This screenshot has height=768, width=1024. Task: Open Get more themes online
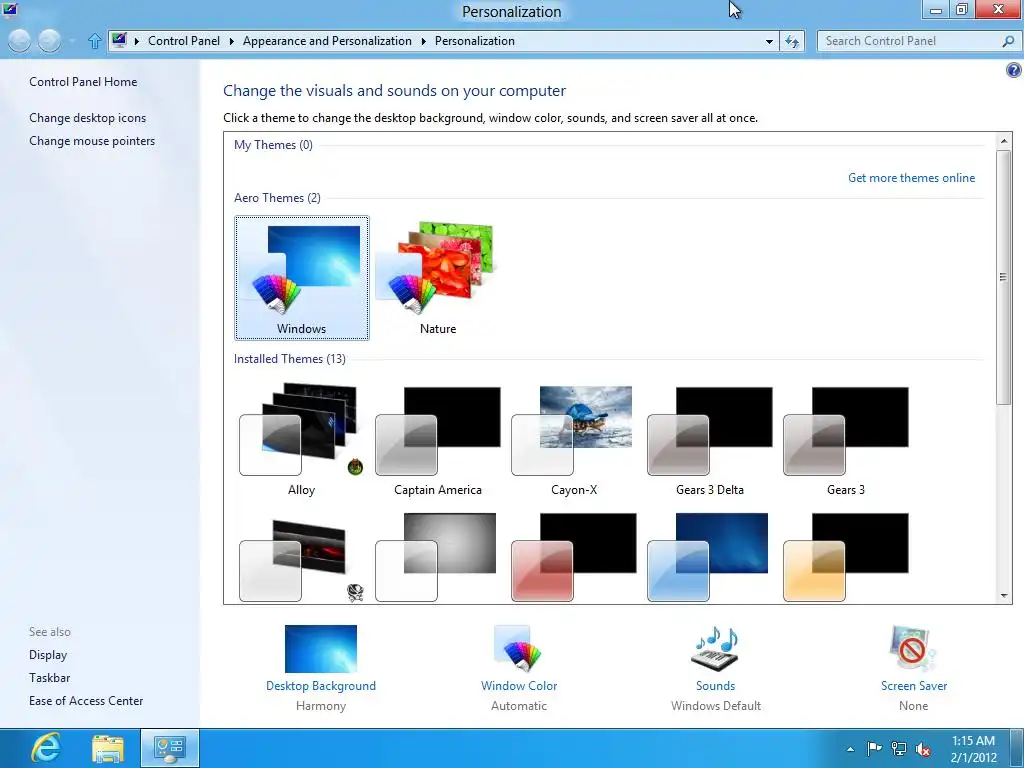911,178
